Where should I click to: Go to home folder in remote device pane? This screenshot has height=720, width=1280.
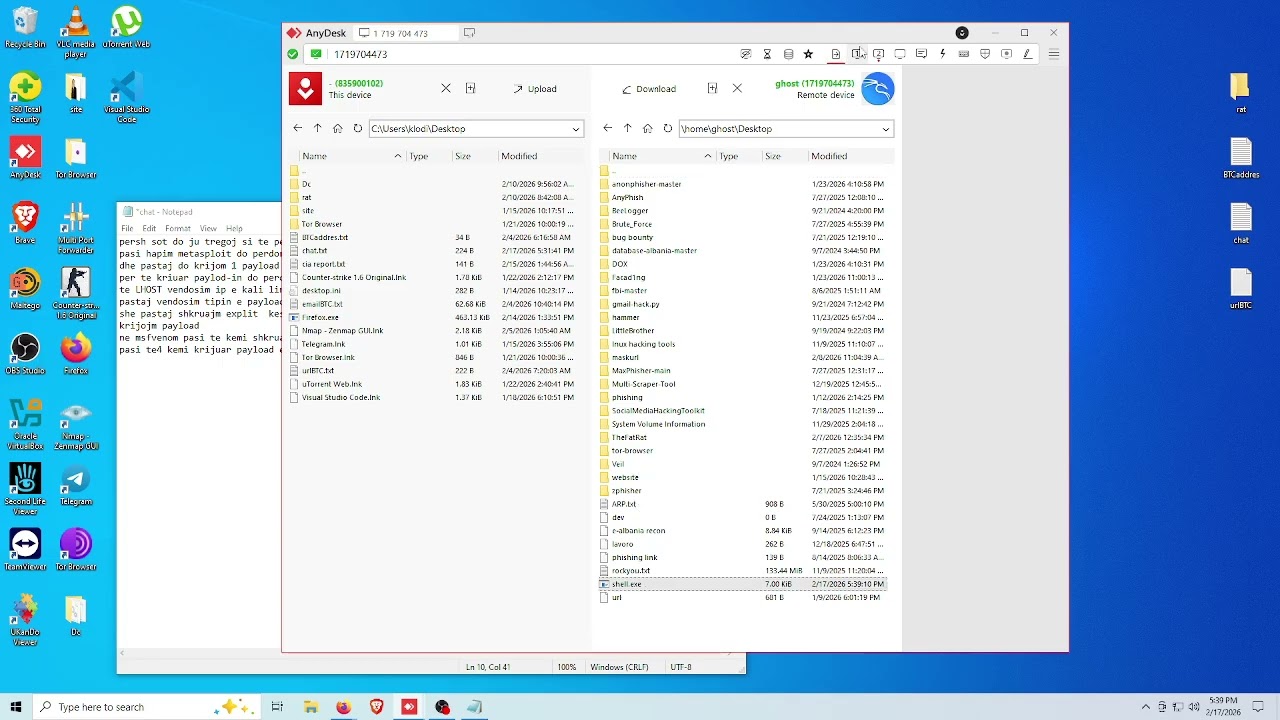(648, 128)
